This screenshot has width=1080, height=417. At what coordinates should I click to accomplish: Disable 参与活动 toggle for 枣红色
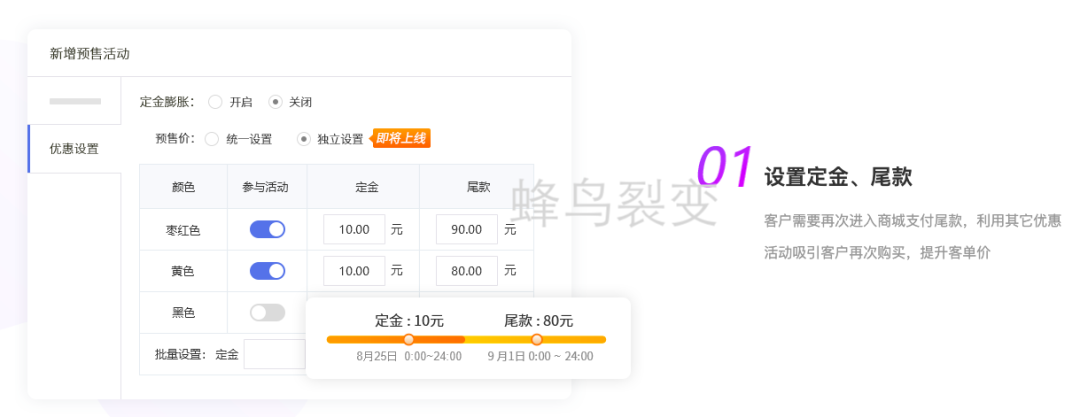point(267,229)
